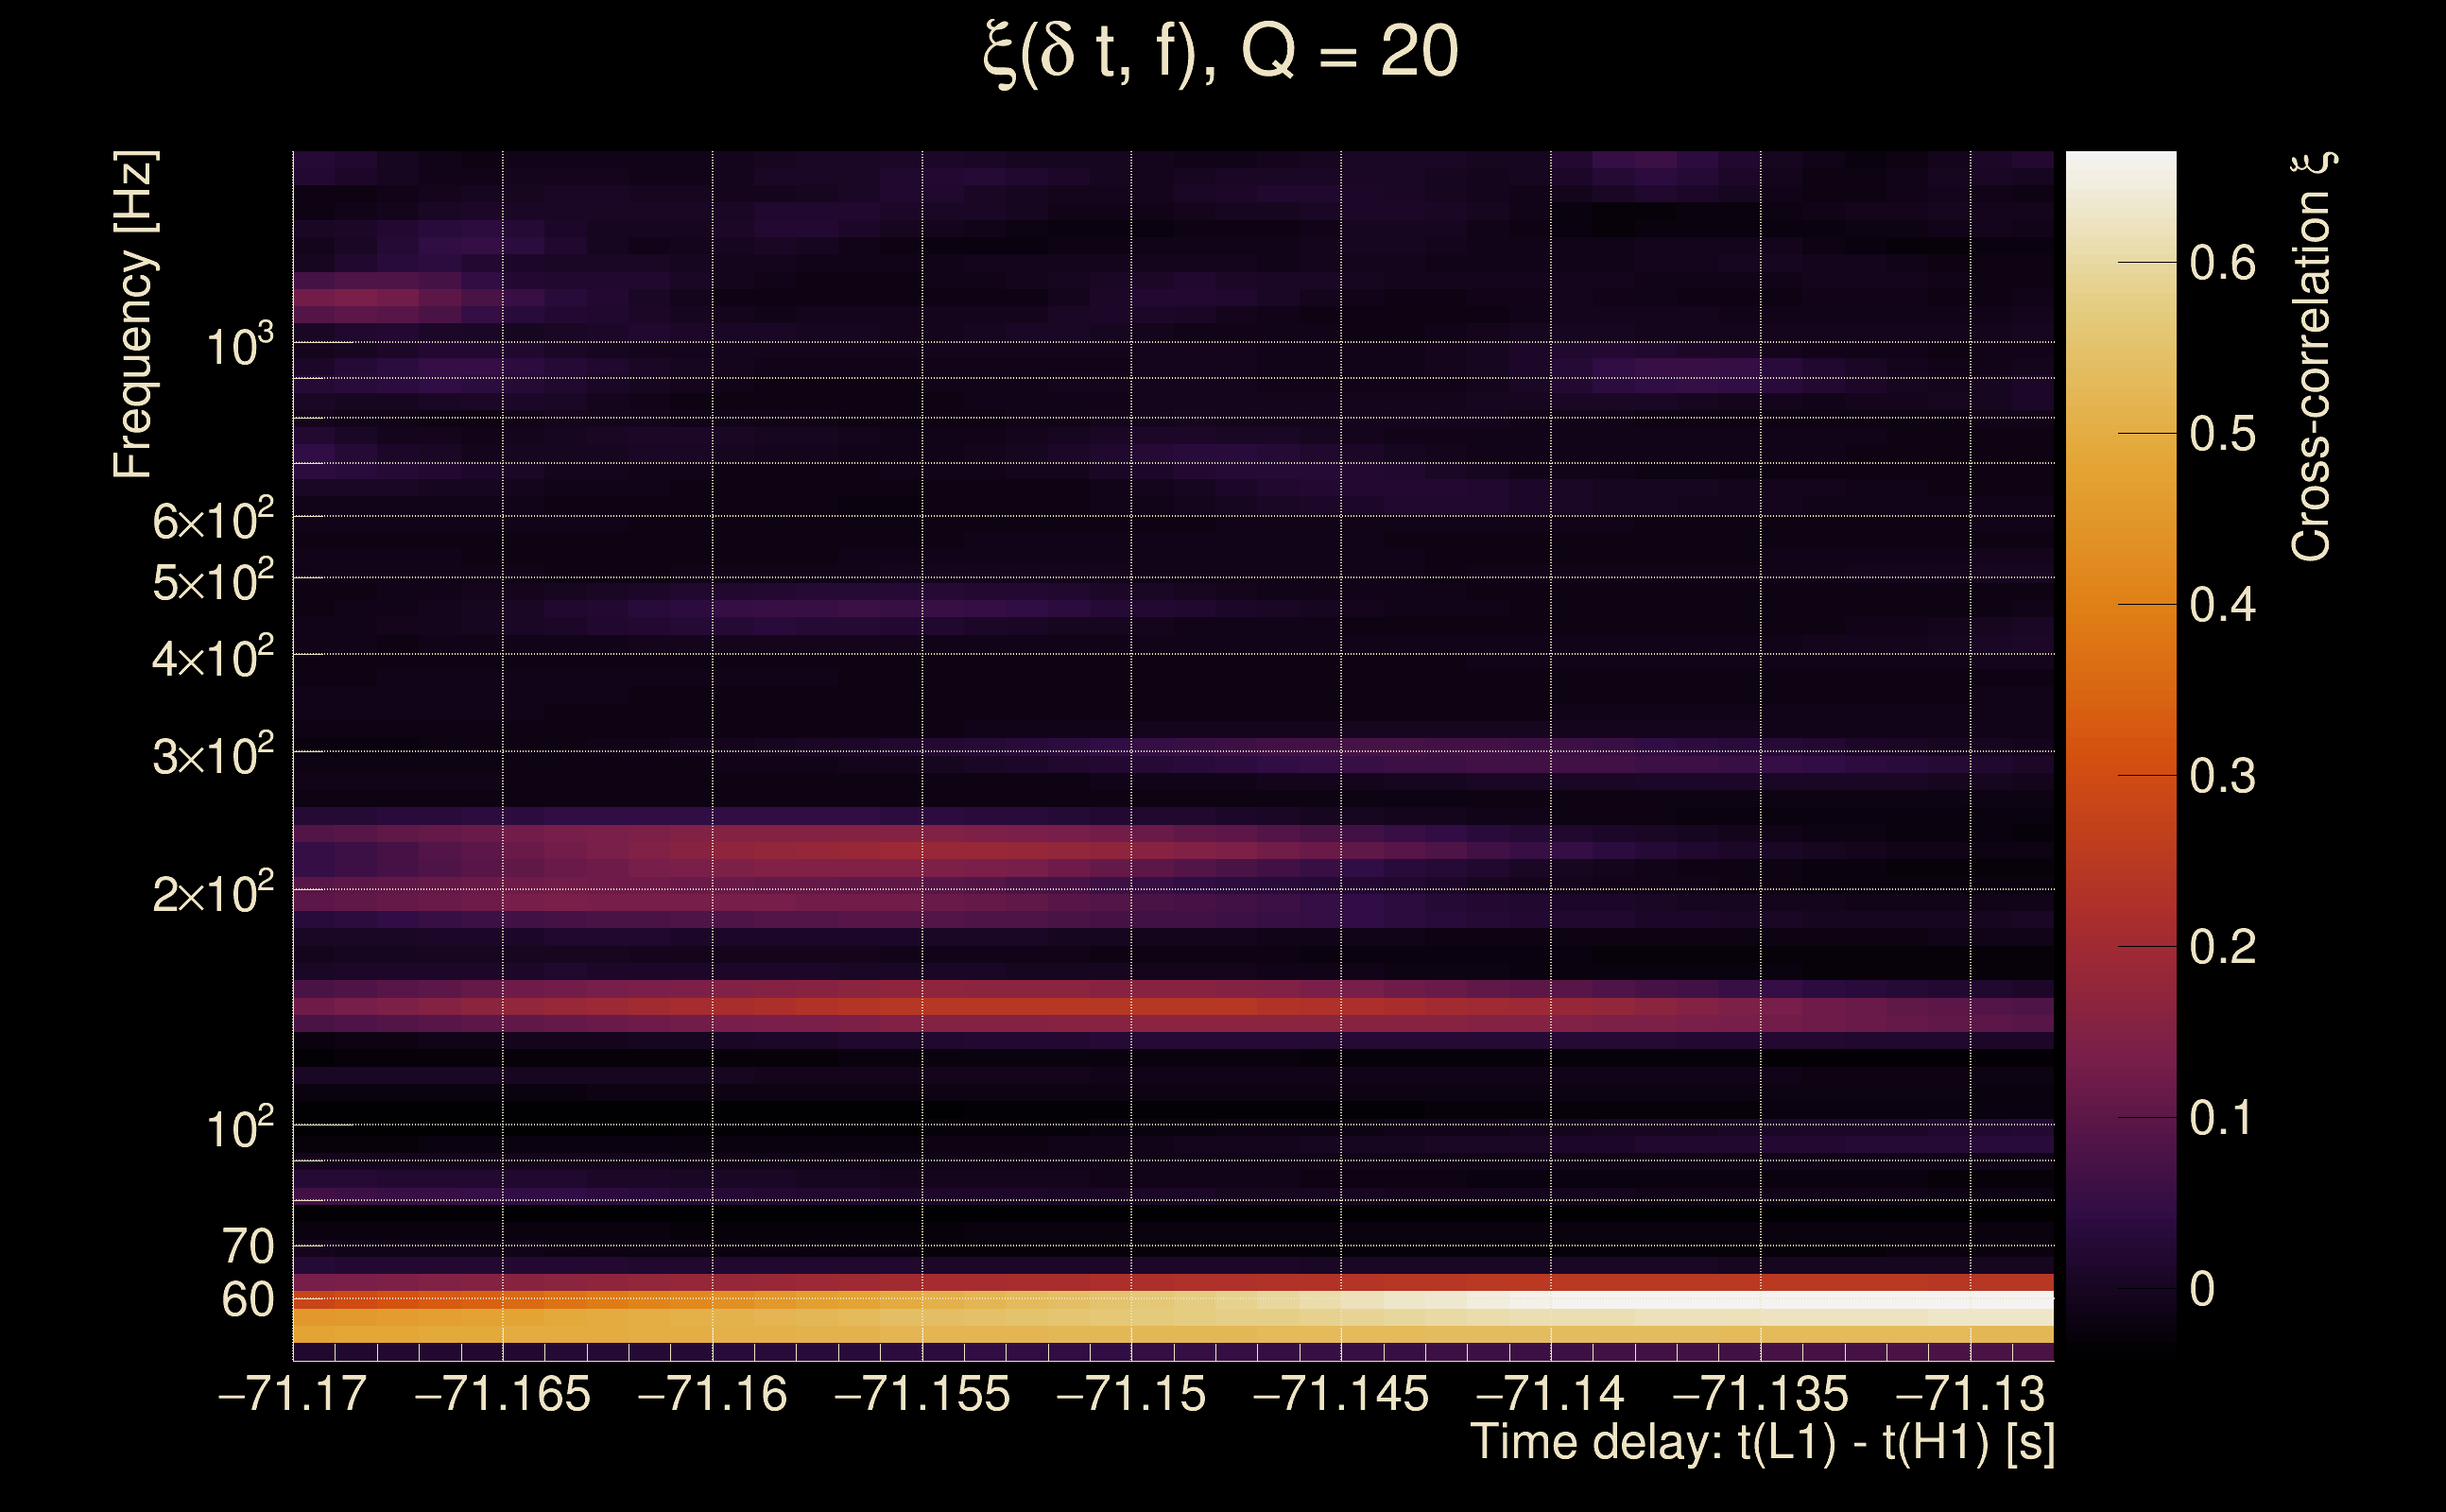Click the -71.17 x-axis tick label
Viewport: 2446px width, 1512px height.
(x=292, y=1394)
